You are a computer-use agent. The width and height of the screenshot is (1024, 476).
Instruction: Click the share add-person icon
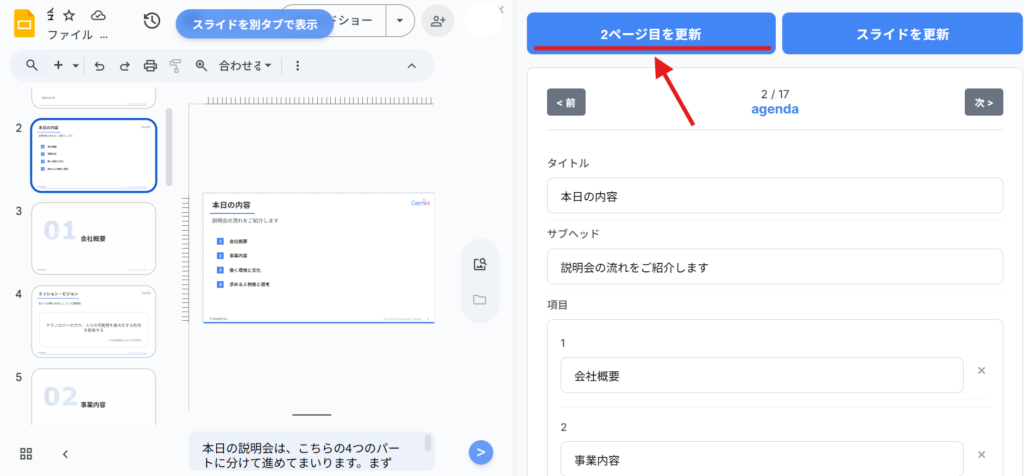coord(435,21)
